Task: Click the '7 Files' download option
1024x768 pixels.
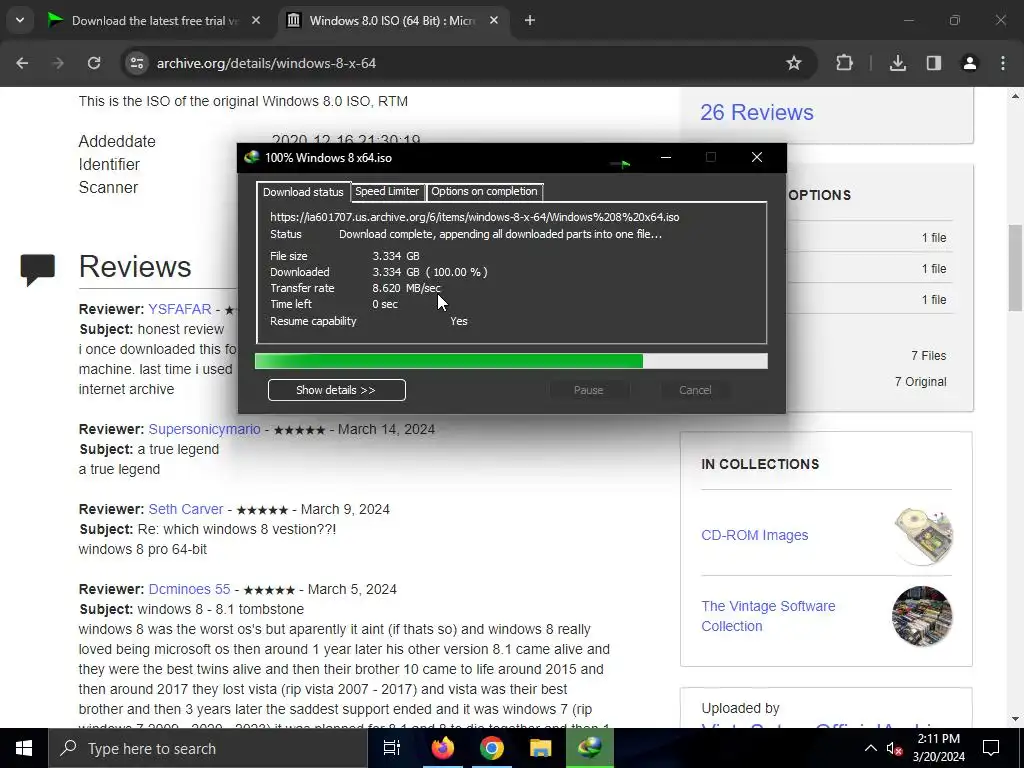Action: click(928, 356)
